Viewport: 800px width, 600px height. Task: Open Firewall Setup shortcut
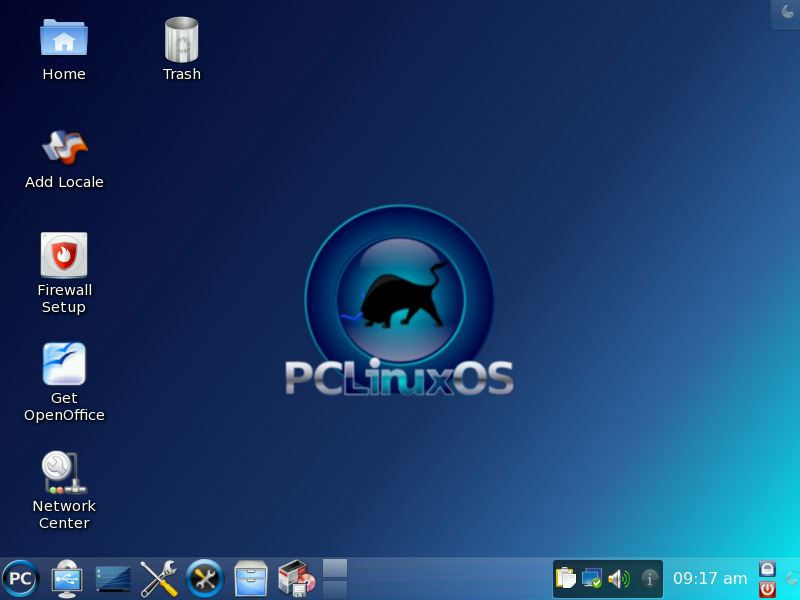[x=64, y=256]
